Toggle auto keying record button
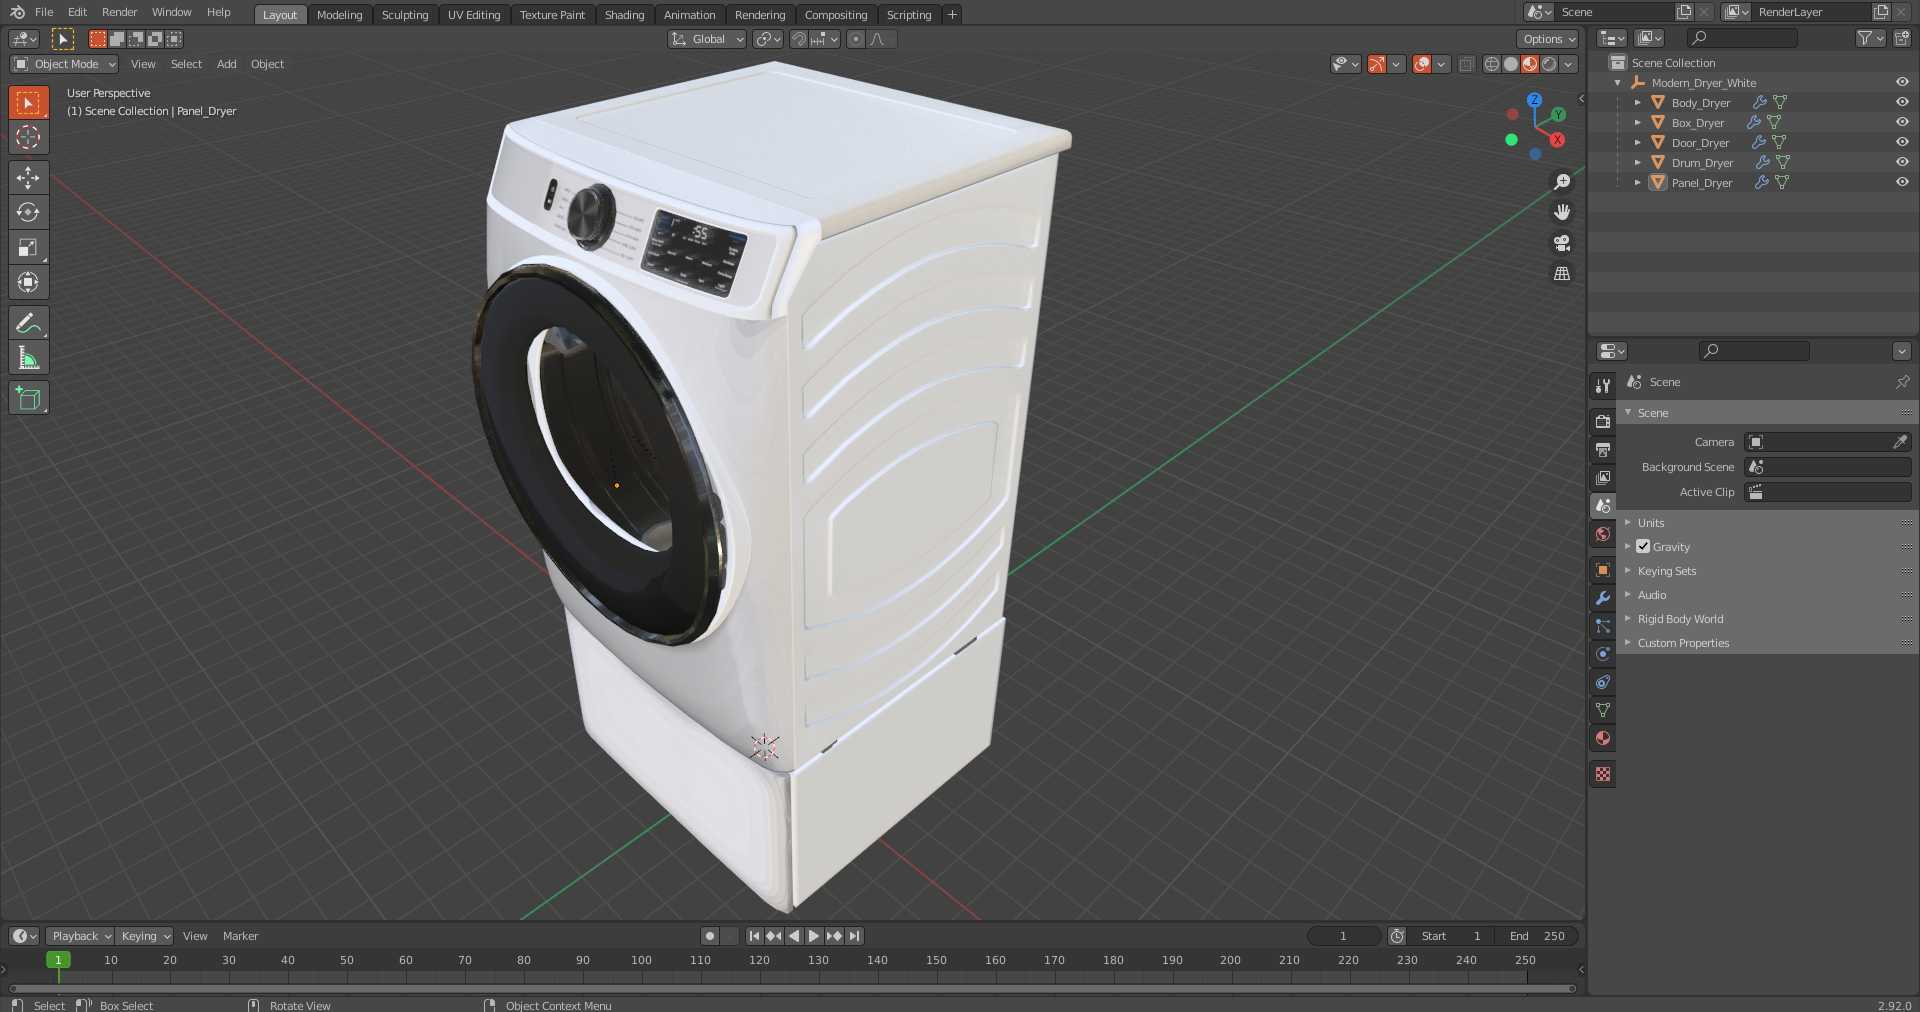This screenshot has width=1920, height=1012. [x=710, y=936]
